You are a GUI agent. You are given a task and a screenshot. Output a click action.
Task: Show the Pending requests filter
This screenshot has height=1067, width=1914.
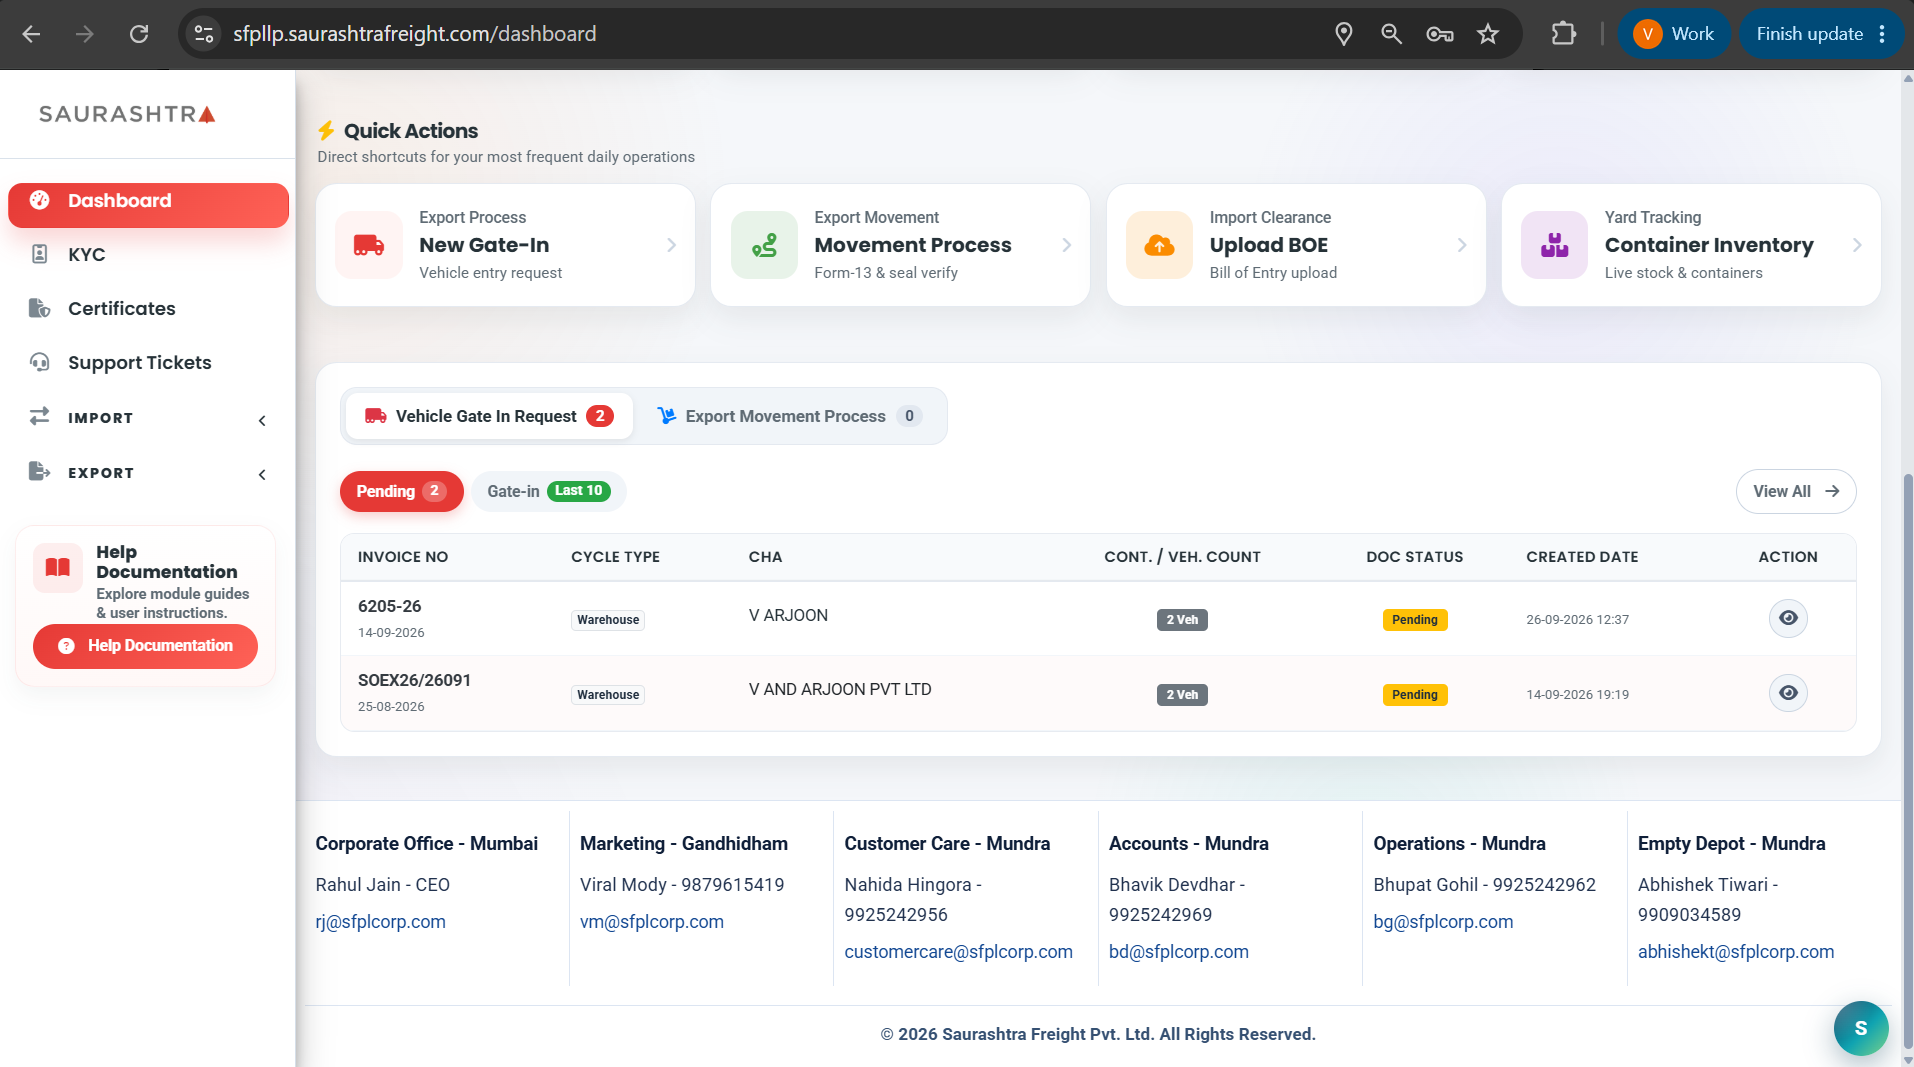click(401, 491)
